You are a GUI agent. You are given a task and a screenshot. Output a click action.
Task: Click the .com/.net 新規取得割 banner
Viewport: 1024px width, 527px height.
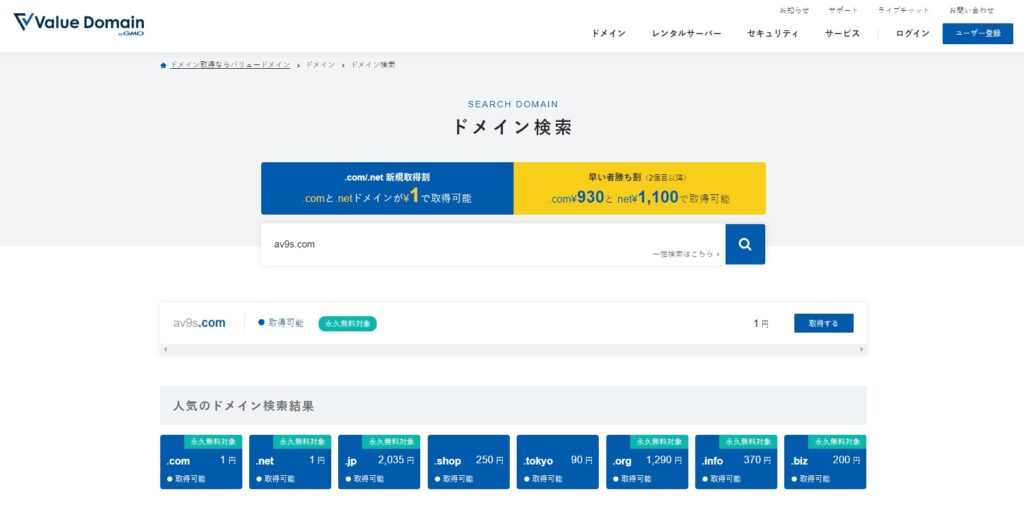[387, 188]
